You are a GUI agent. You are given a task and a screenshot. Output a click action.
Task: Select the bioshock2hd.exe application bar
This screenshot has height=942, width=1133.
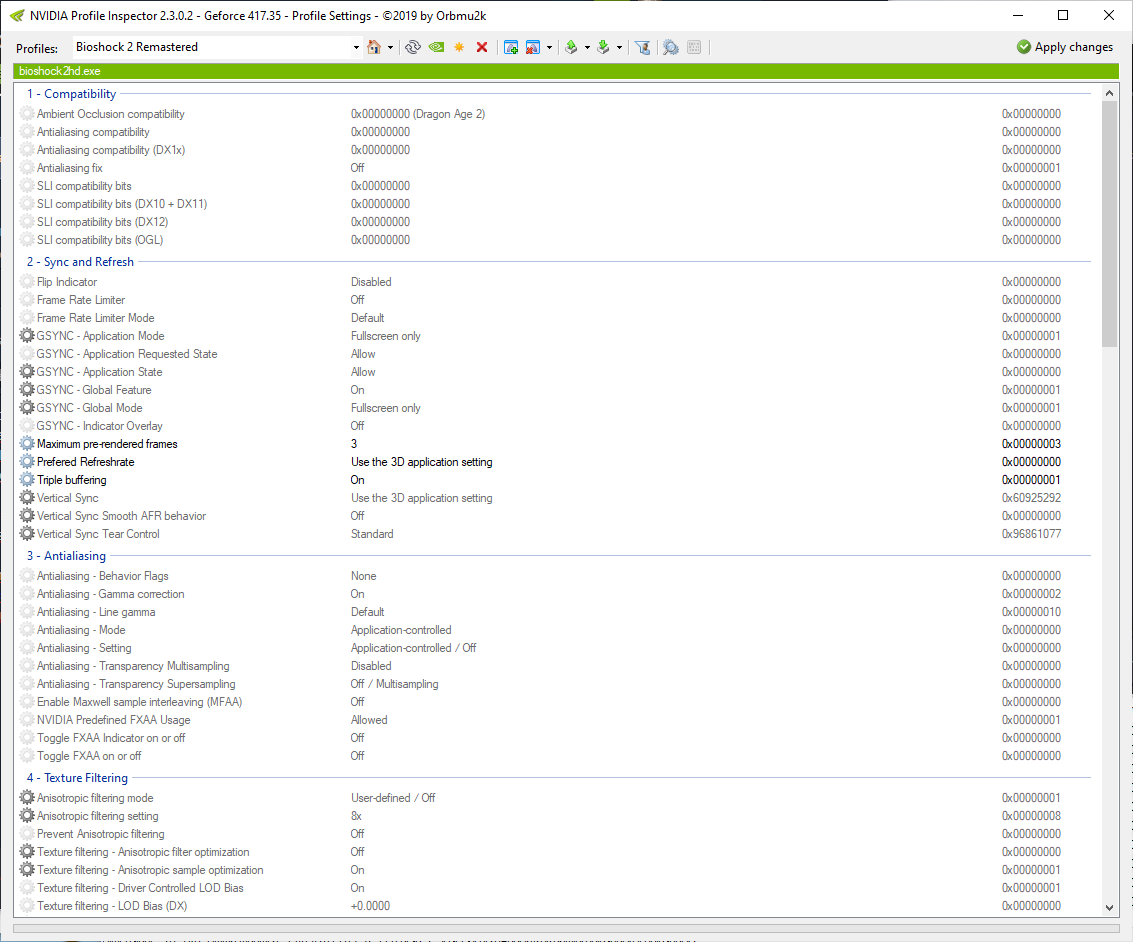[x=566, y=71]
